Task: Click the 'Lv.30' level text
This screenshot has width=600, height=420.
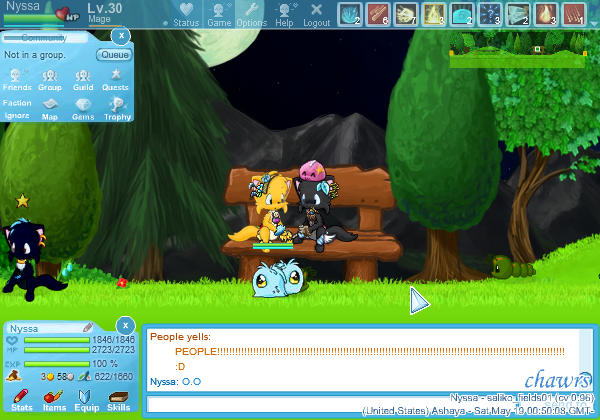Action: pos(104,8)
